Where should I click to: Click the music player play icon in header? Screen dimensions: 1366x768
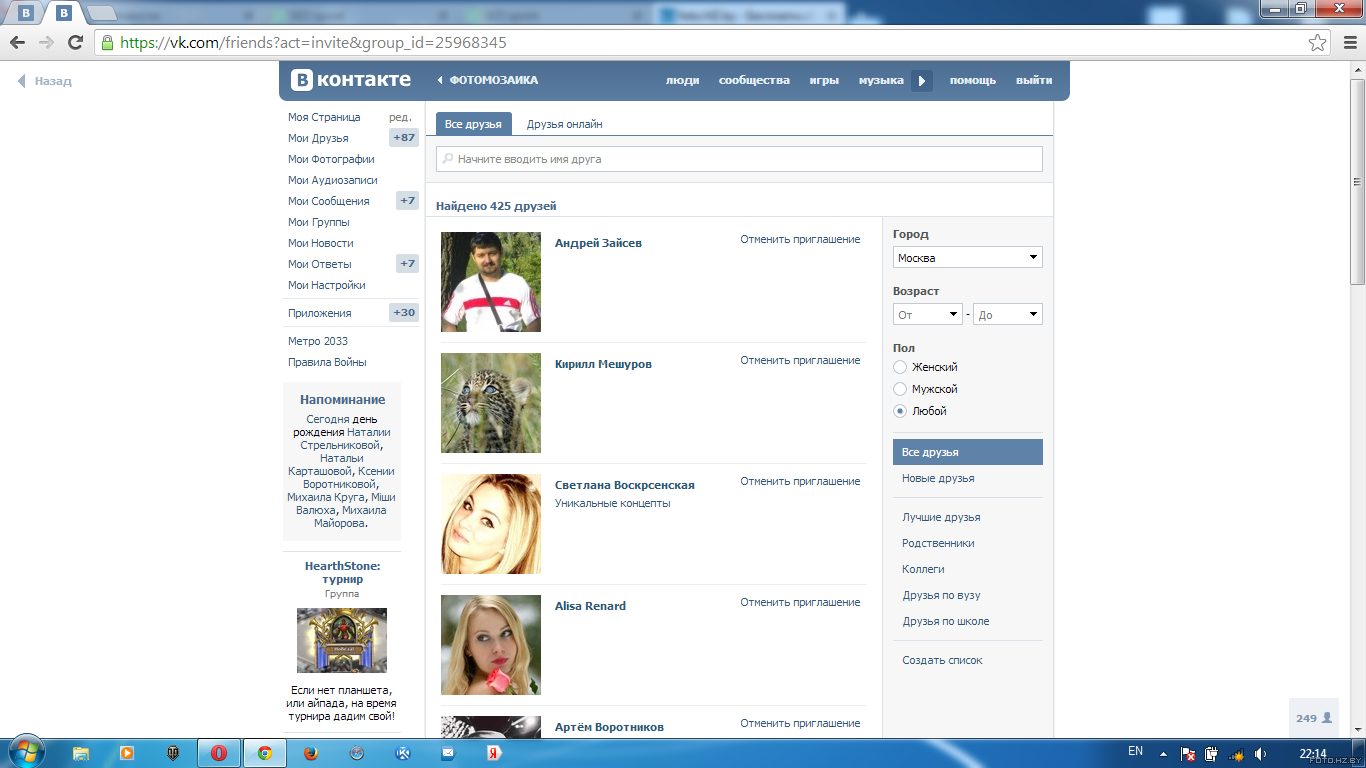click(x=922, y=81)
